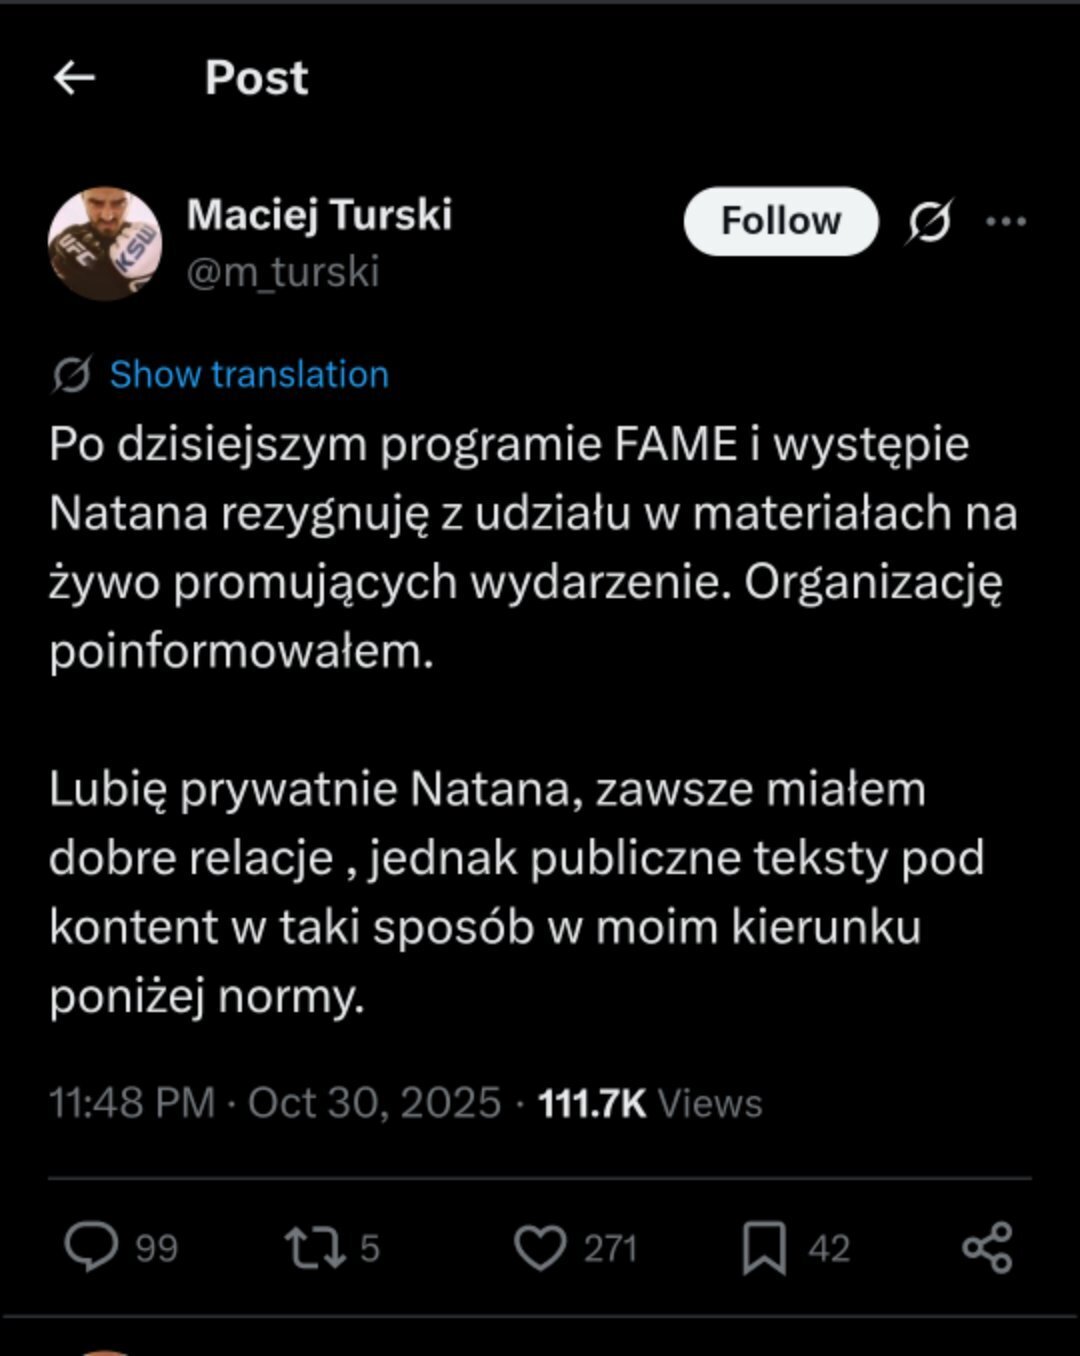Follow Maciej Turski
The image size is (1080, 1356).
(x=780, y=221)
